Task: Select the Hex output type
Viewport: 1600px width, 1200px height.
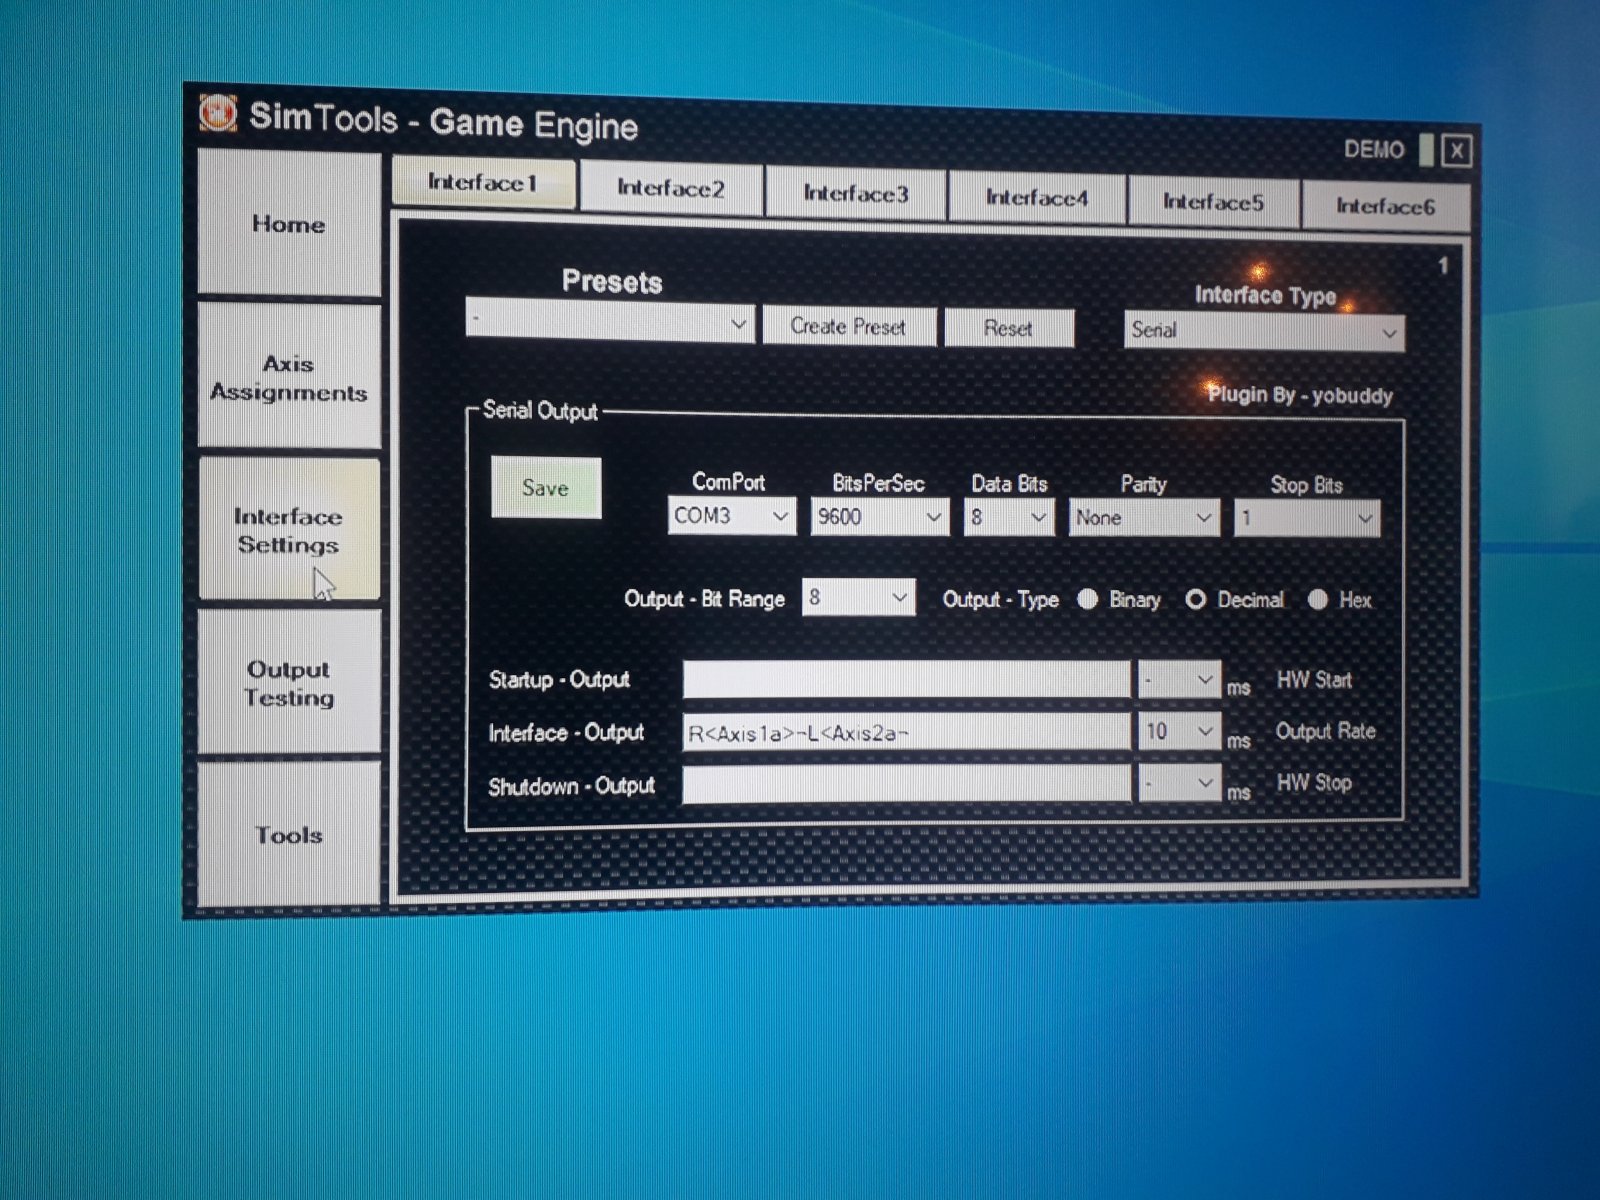Action: pyautogui.click(x=1318, y=600)
